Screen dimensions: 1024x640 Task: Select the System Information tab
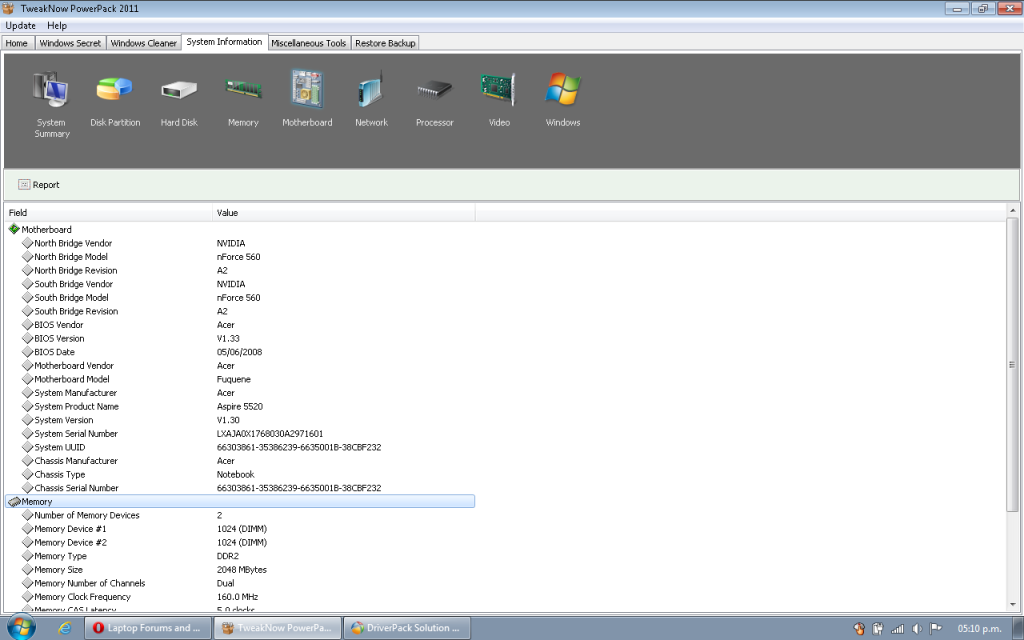(x=224, y=42)
